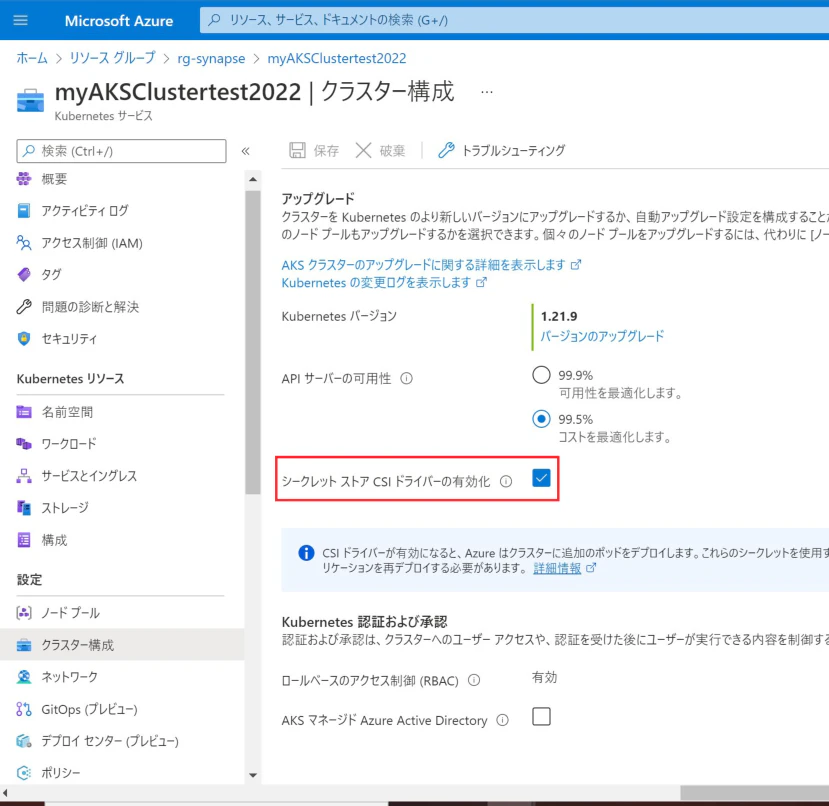Viewport: 829px width, 806px height.
Task: Click the 問題の診断と解決 wrench icon
Action: (x=24, y=307)
